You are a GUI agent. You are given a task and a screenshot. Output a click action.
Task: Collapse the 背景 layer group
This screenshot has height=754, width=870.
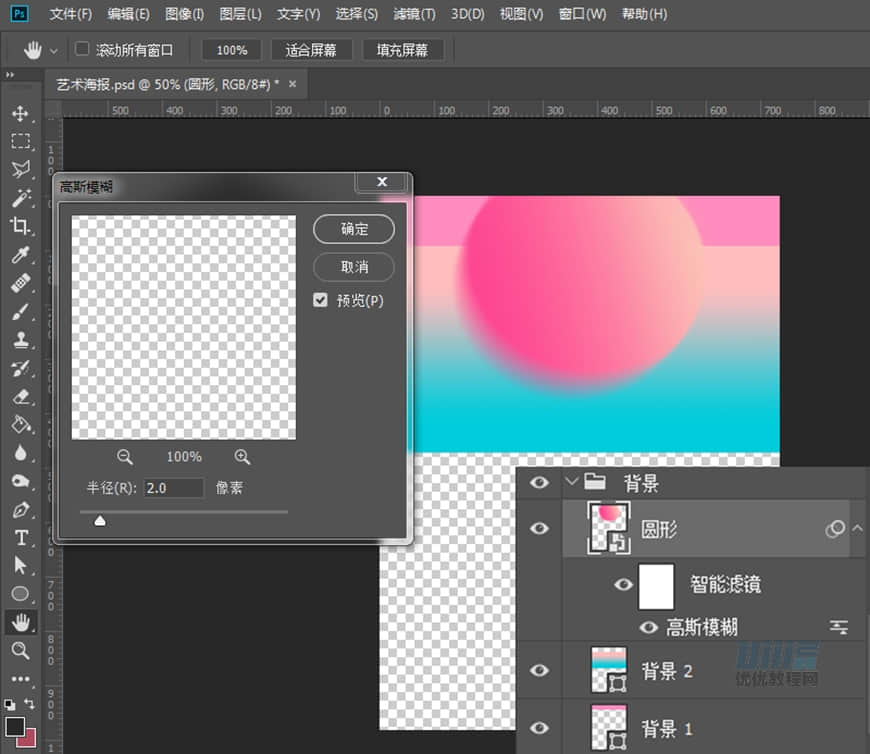572,483
